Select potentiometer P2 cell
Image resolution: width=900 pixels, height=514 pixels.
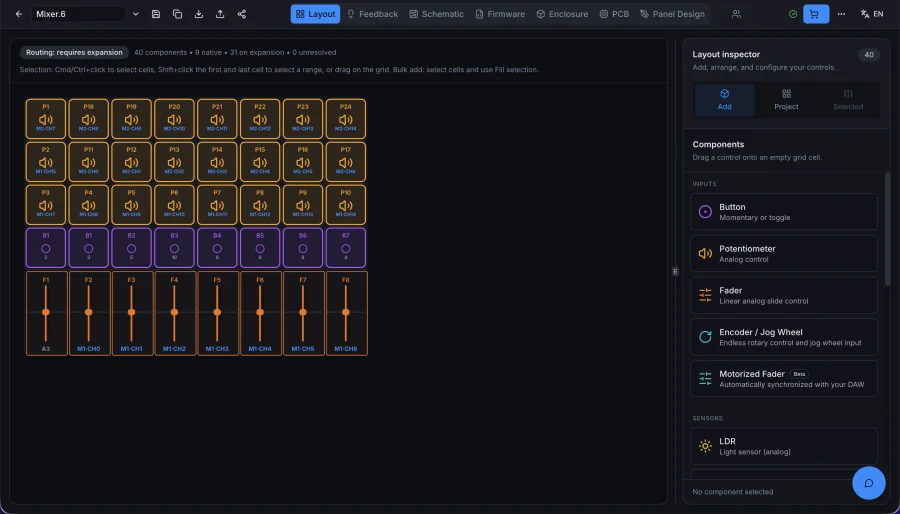[46, 162]
